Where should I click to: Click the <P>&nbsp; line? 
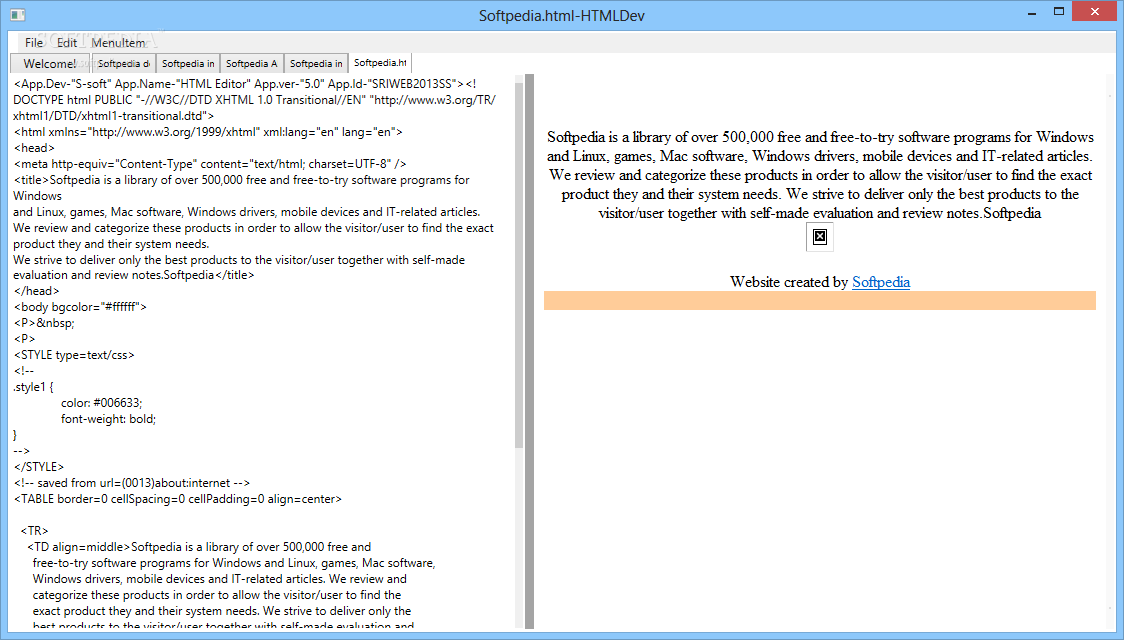(x=44, y=323)
